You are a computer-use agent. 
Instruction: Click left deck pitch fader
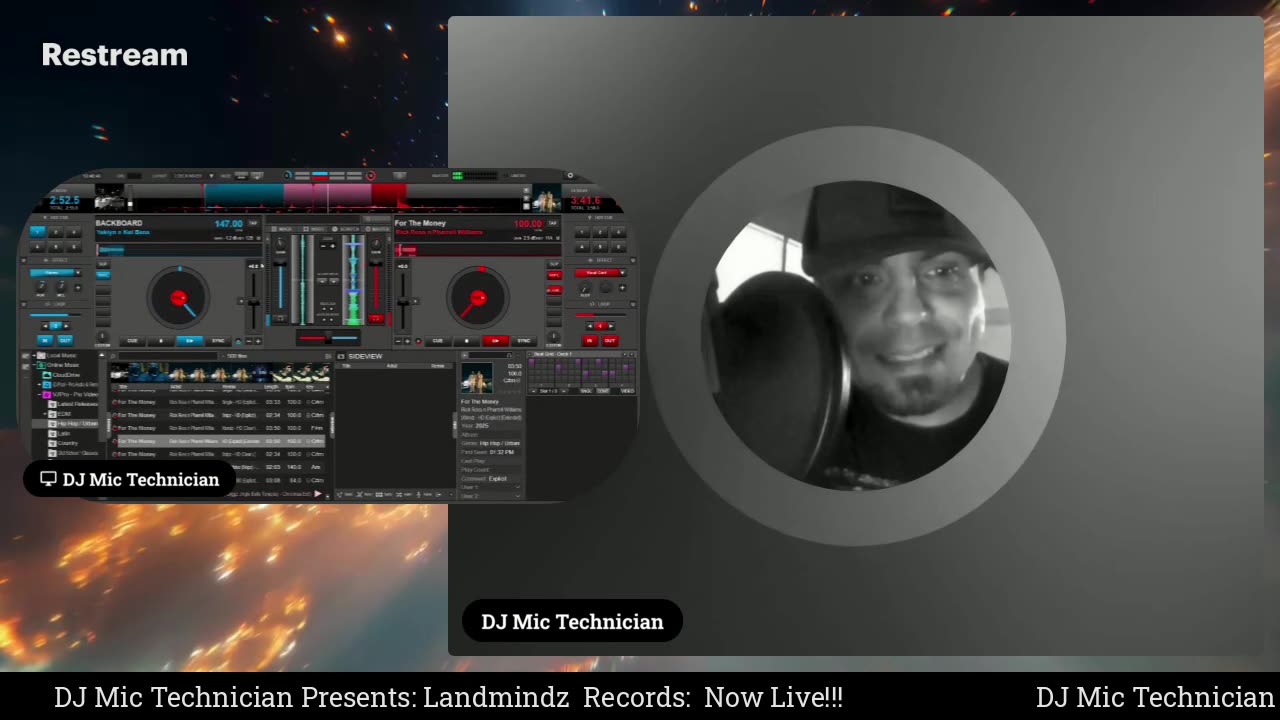[254, 302]
